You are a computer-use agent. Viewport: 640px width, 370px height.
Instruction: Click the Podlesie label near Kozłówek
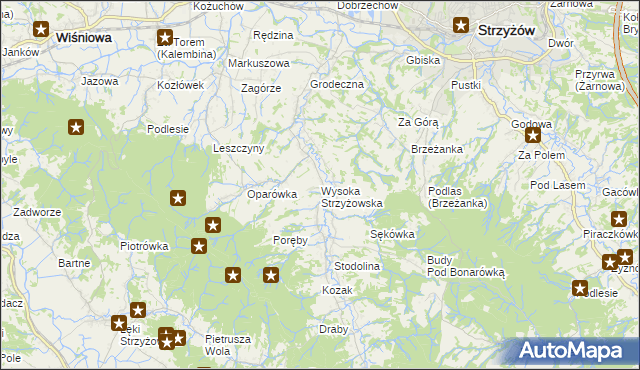click(168, 129)
